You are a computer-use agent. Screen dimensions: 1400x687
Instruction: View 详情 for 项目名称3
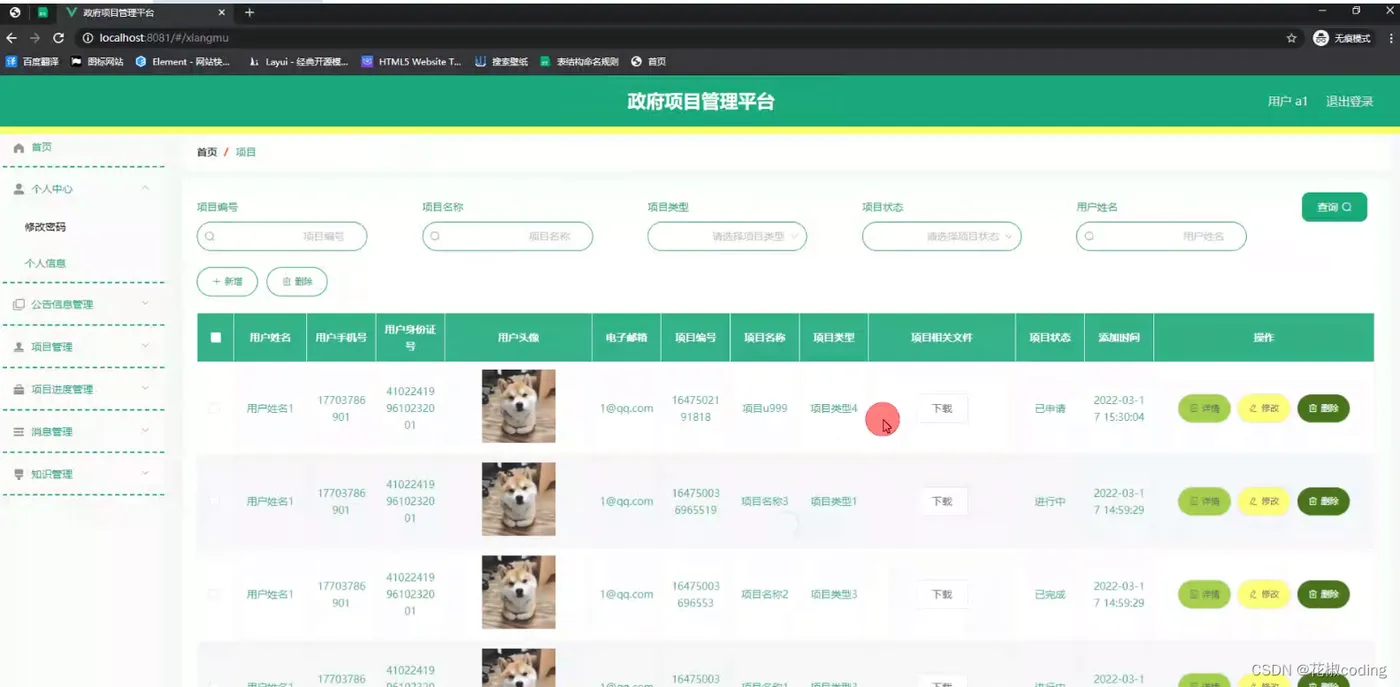tap(1204, 501)
